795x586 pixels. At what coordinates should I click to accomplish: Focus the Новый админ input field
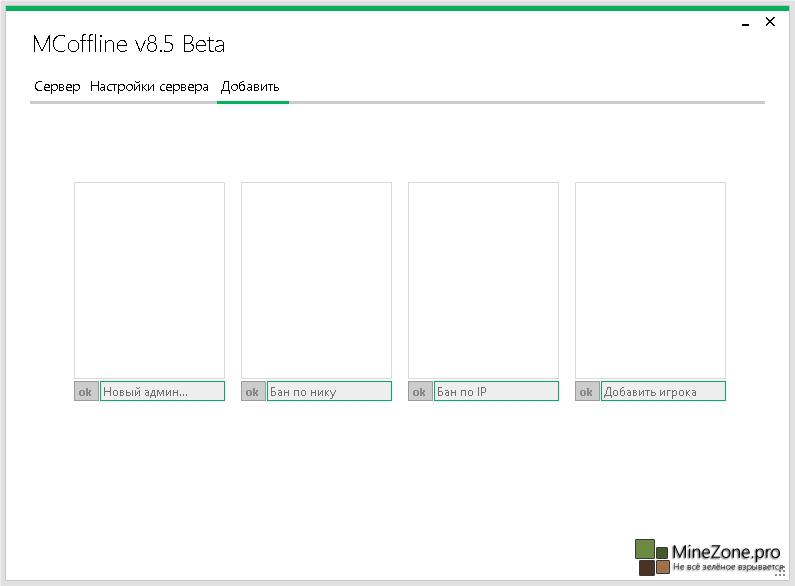[x=162, y=392]
